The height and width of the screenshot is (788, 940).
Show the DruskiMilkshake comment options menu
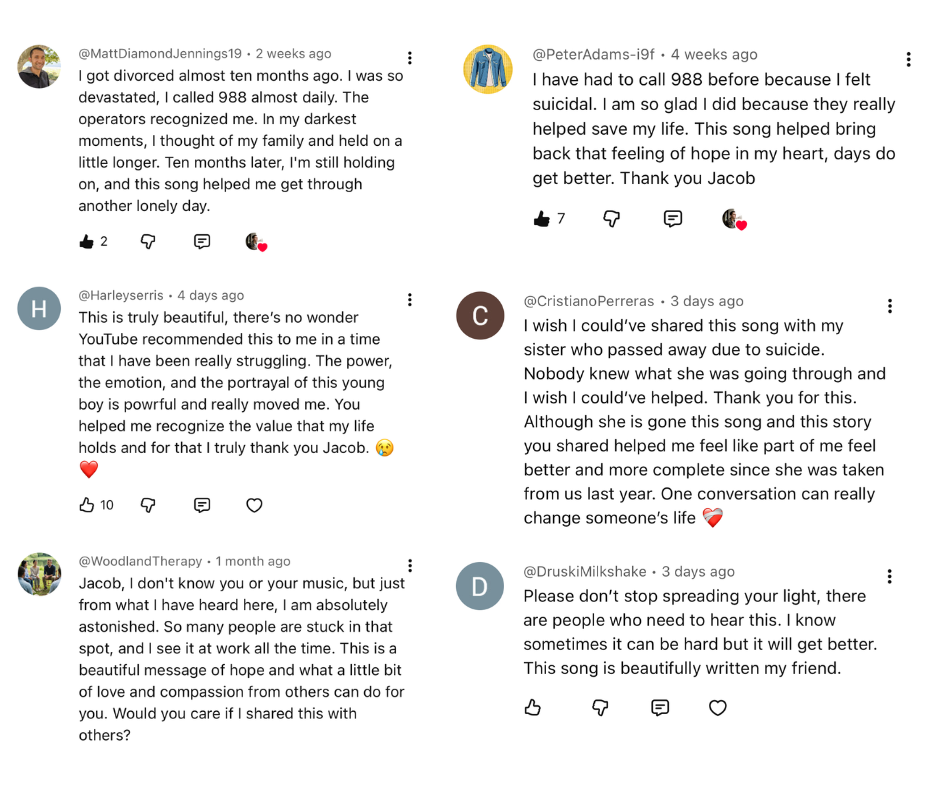coord(889,576)
